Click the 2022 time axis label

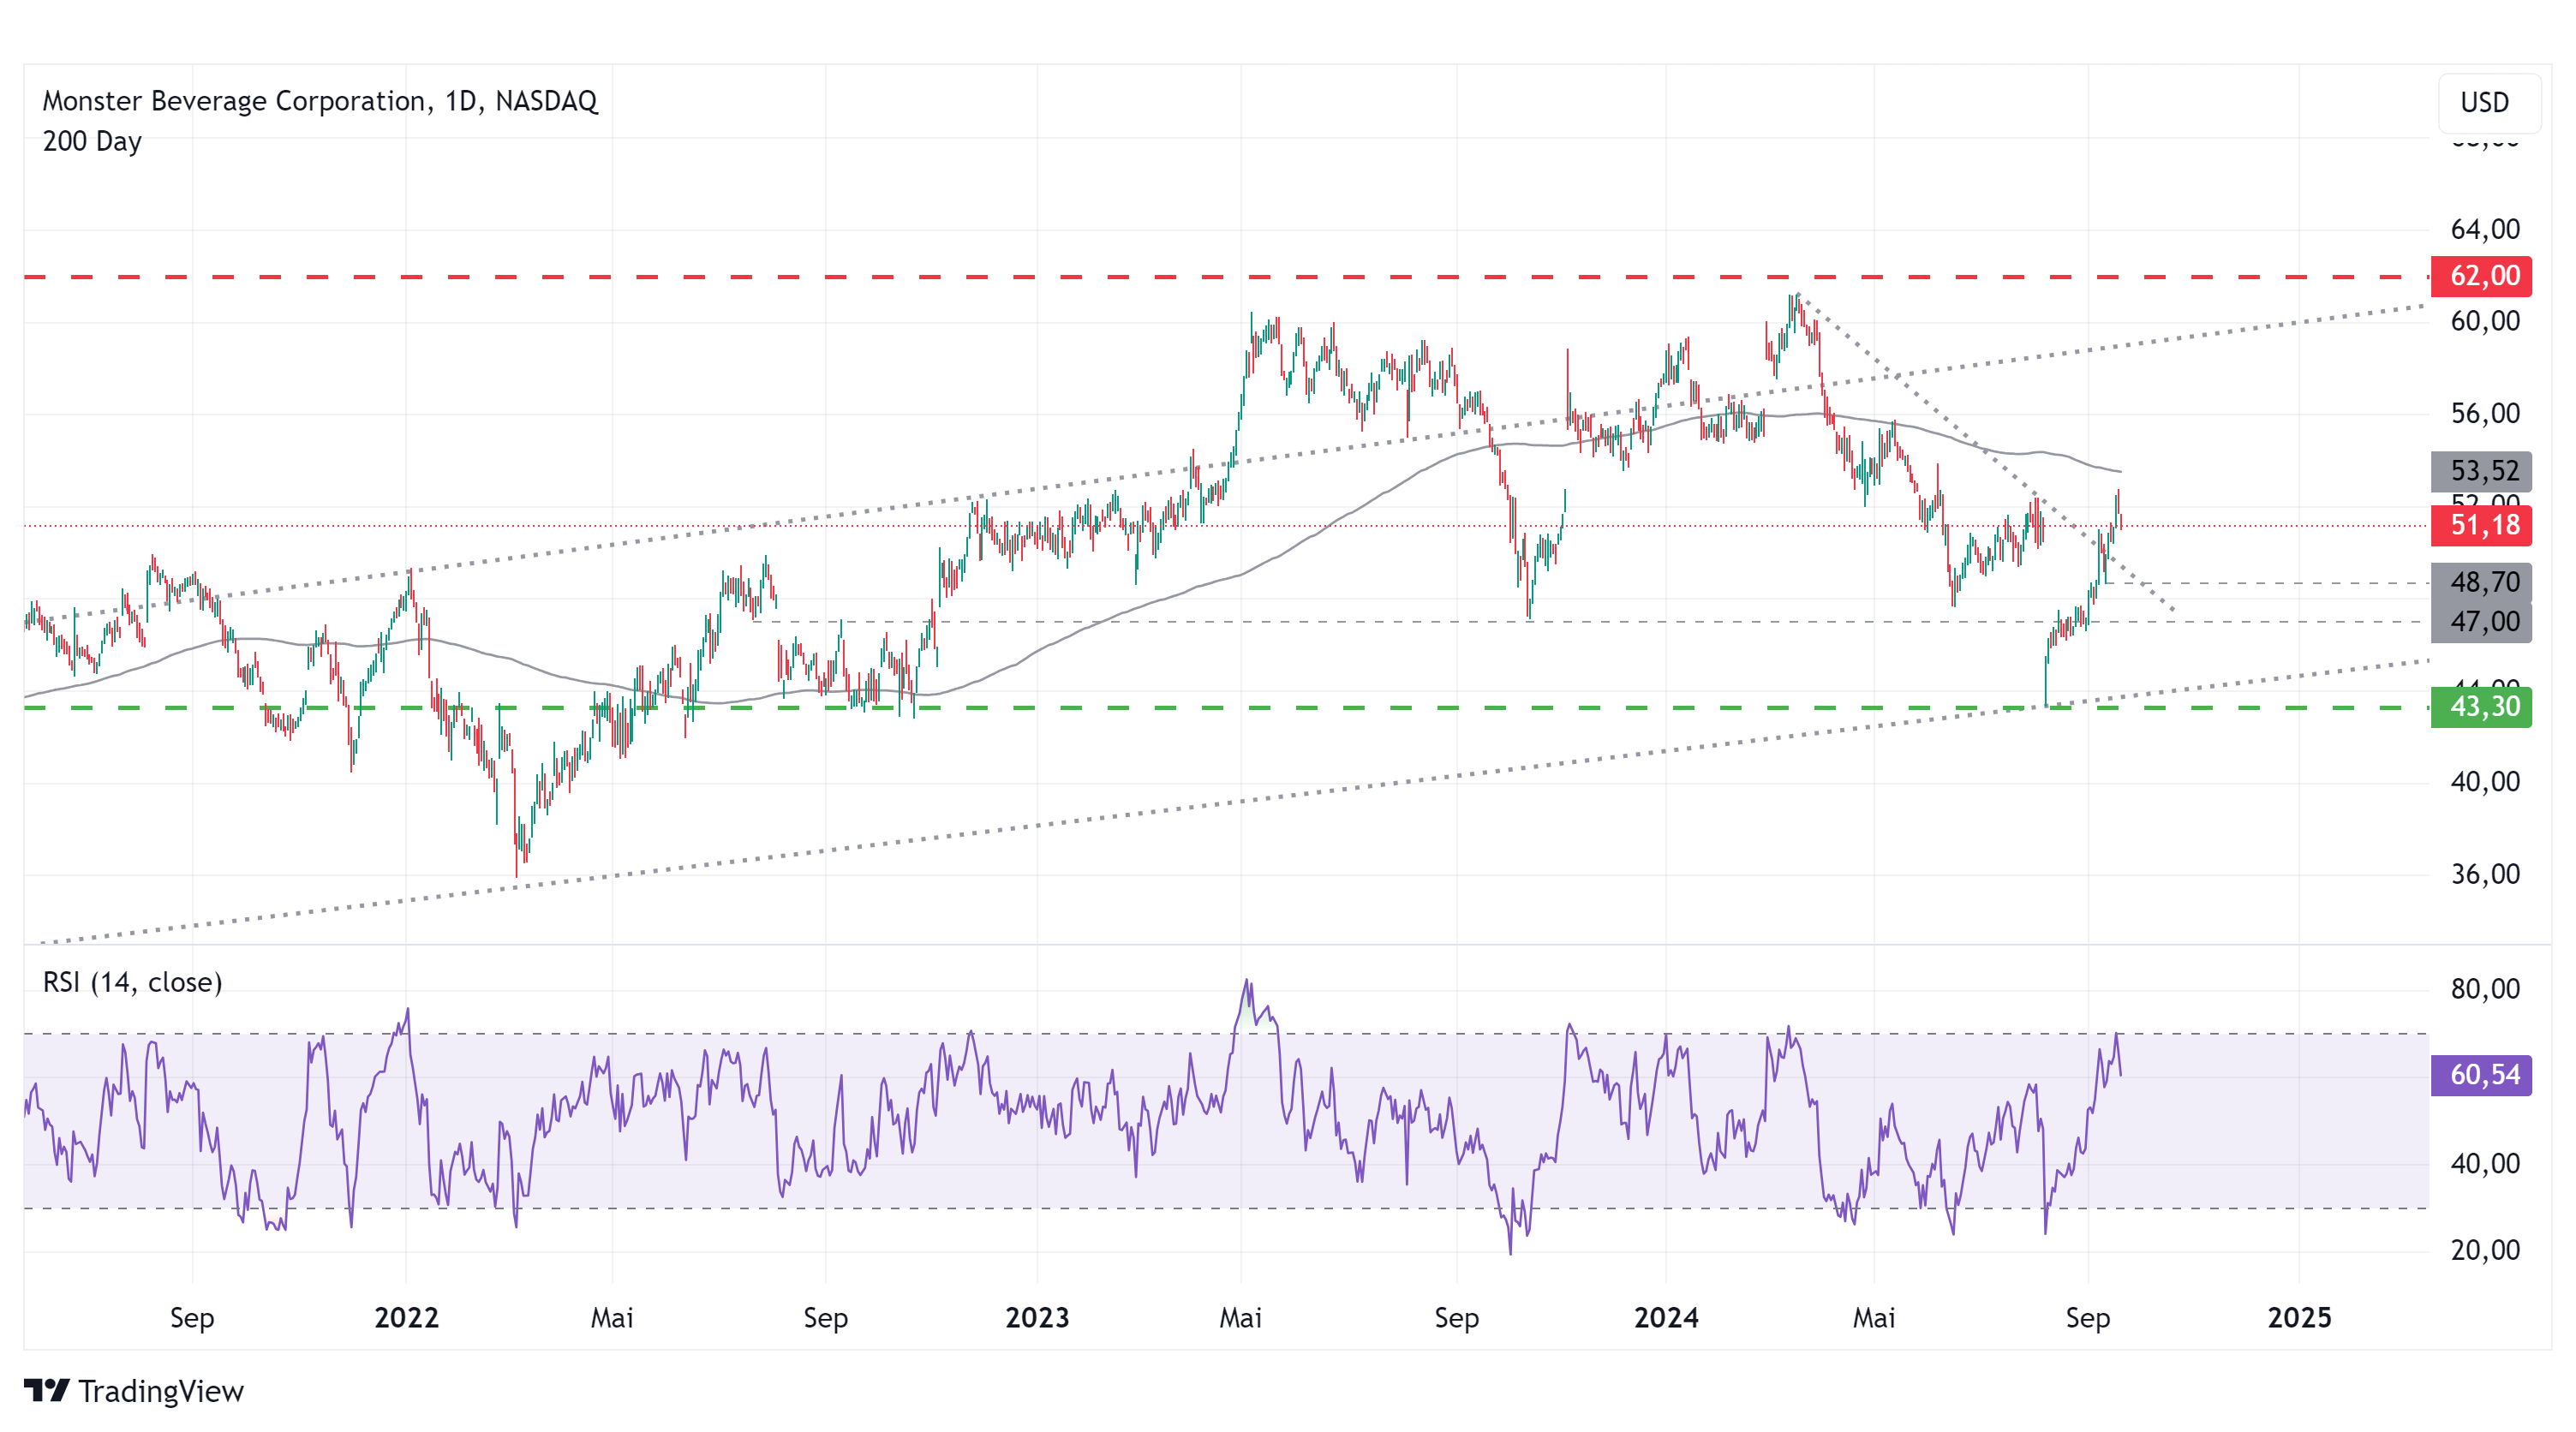tap(406, 1318)
